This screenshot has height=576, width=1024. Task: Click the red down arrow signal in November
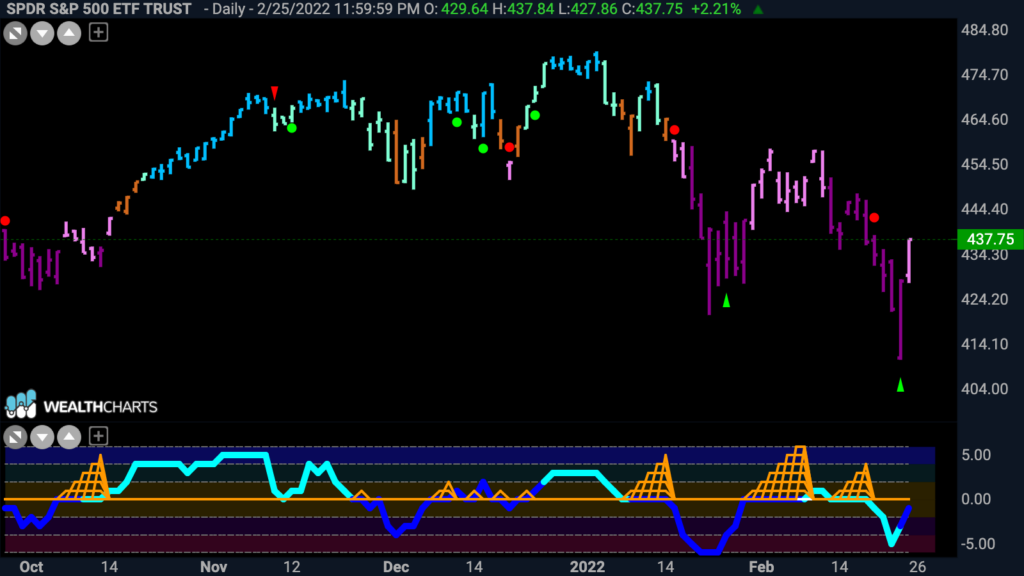pyautogui.click(x=275, y=93)
